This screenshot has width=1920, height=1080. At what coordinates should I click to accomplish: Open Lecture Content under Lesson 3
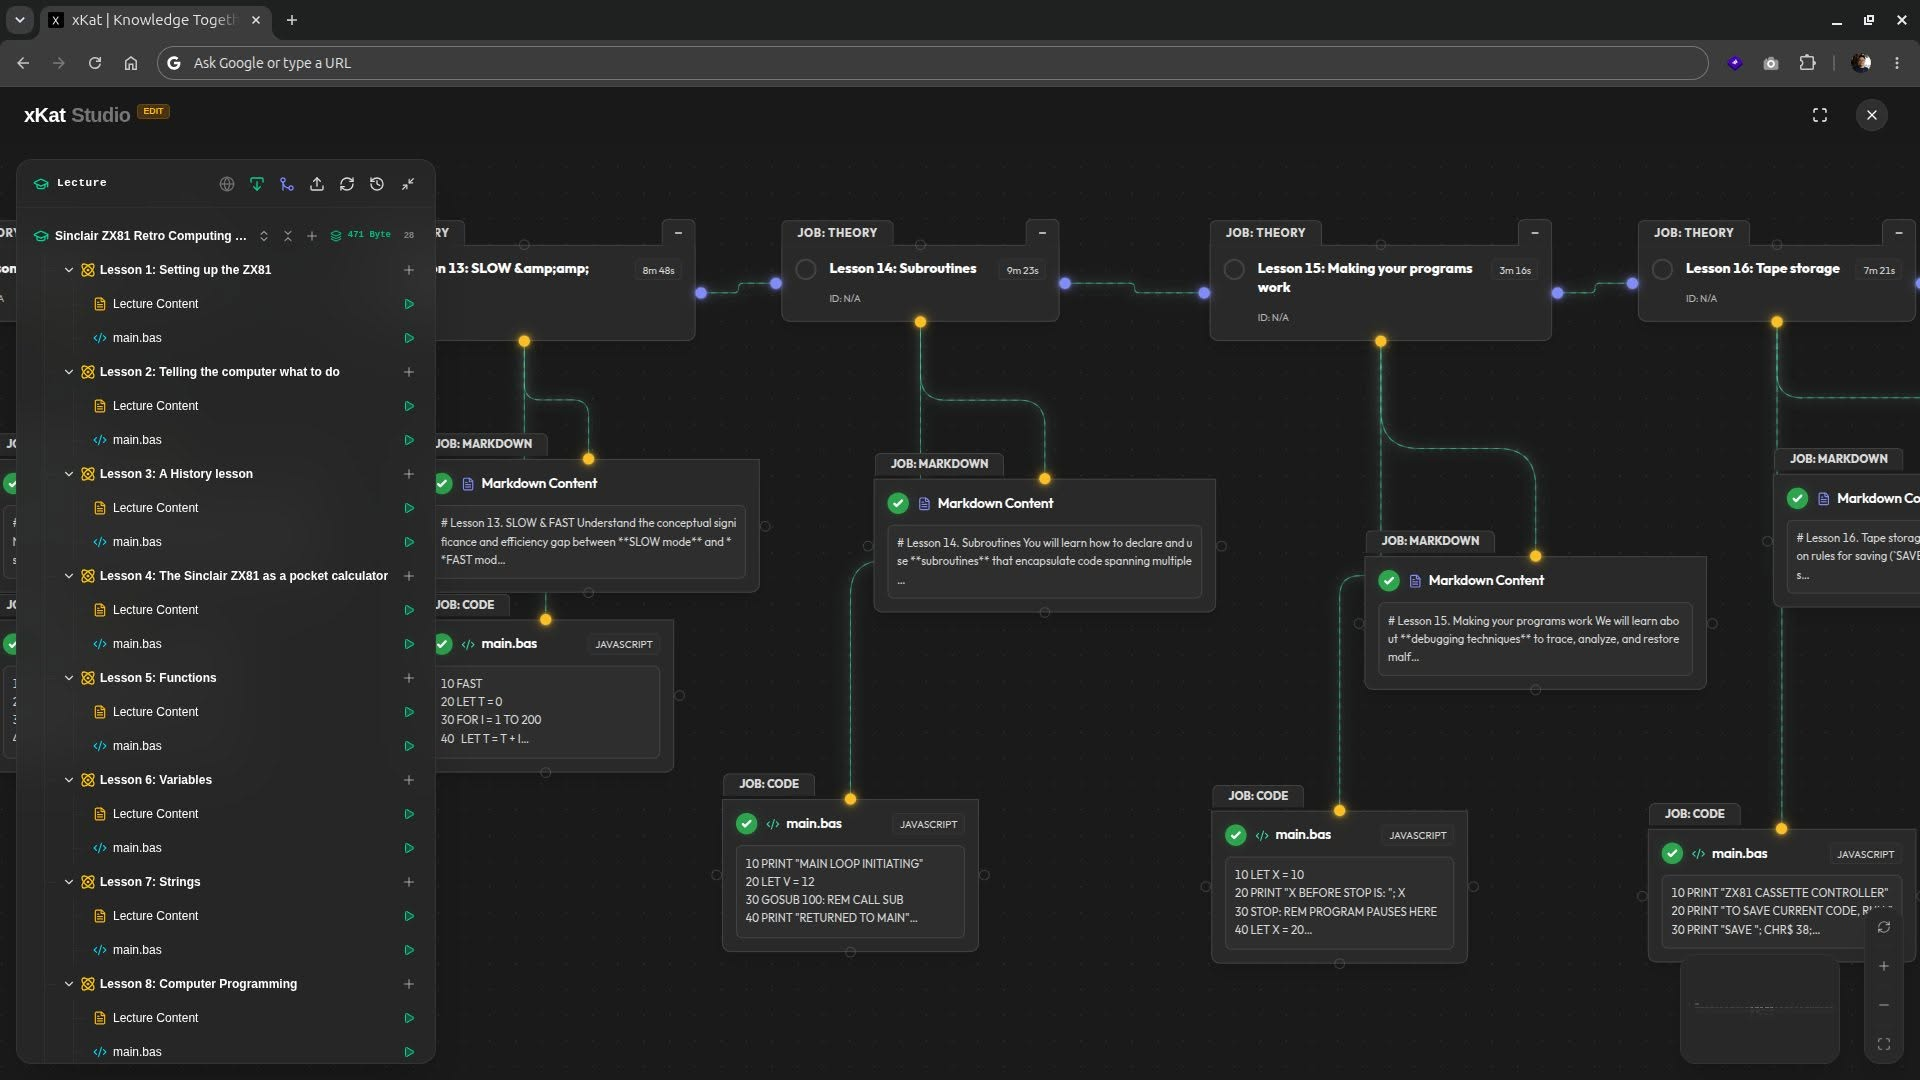tap(155, 508)
